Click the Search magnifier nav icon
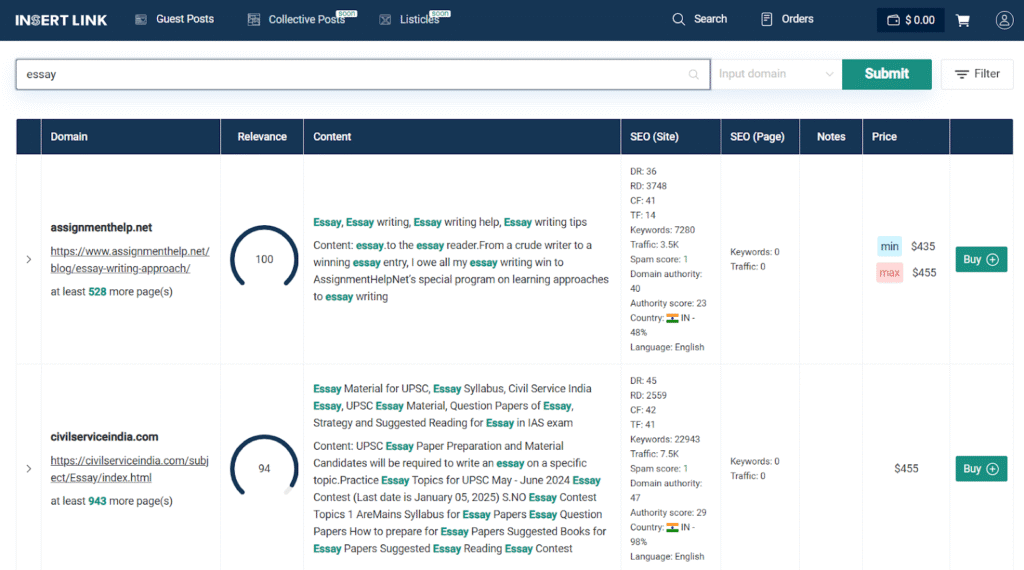The width and height of the screenshot is (1024, 570). 679,20
